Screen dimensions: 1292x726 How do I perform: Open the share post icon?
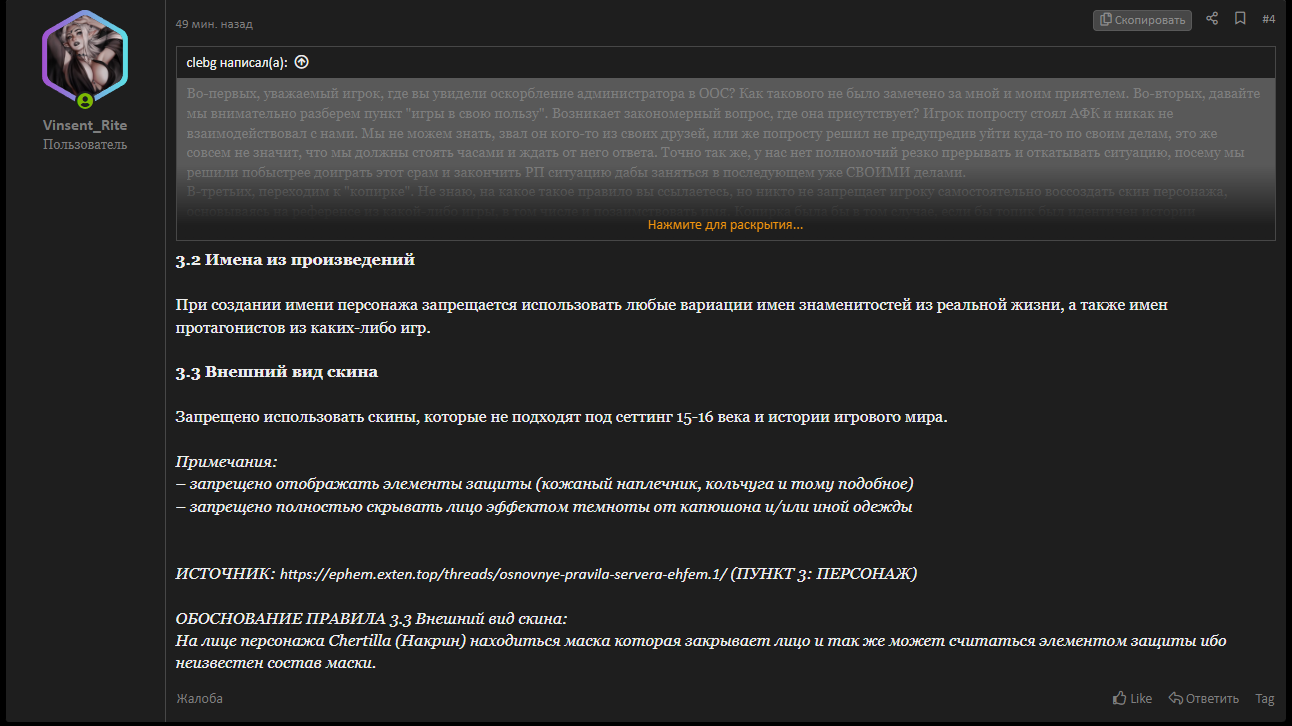[x=1212, y=19]
